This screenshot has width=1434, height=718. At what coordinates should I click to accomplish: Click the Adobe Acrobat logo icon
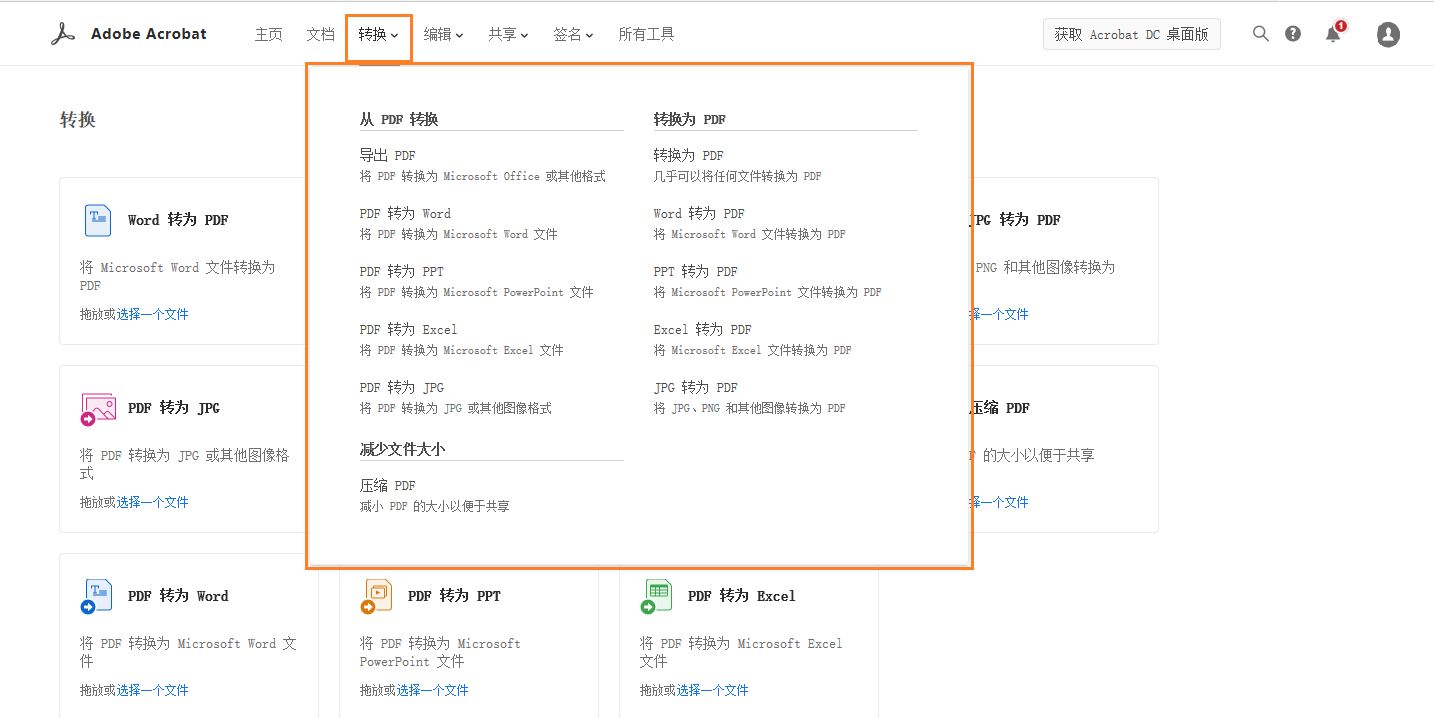[63, 34]
